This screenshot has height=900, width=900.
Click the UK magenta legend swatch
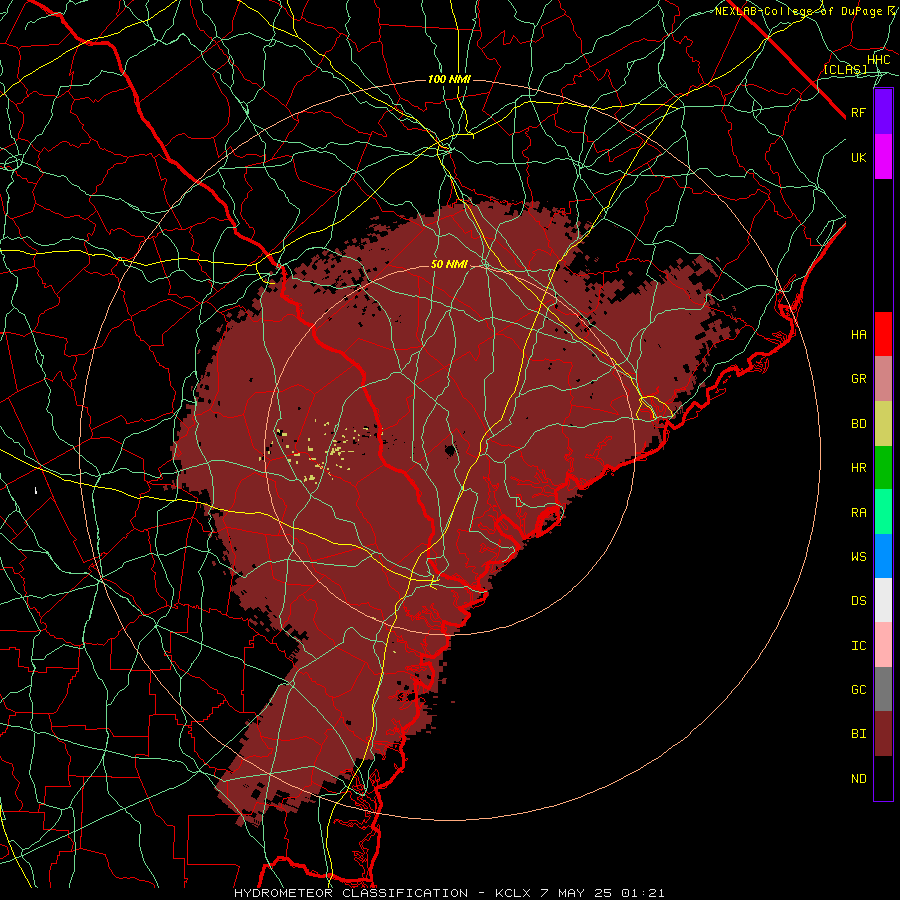[x=883, y=157]
